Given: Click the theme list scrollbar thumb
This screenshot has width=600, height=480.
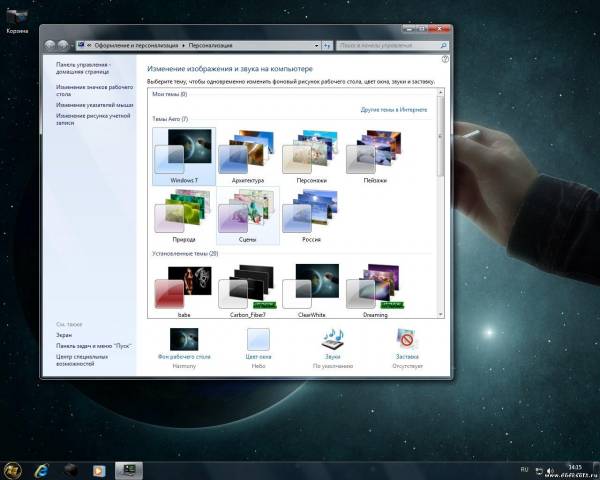Looking at the screenshot, I should point(440,136).
